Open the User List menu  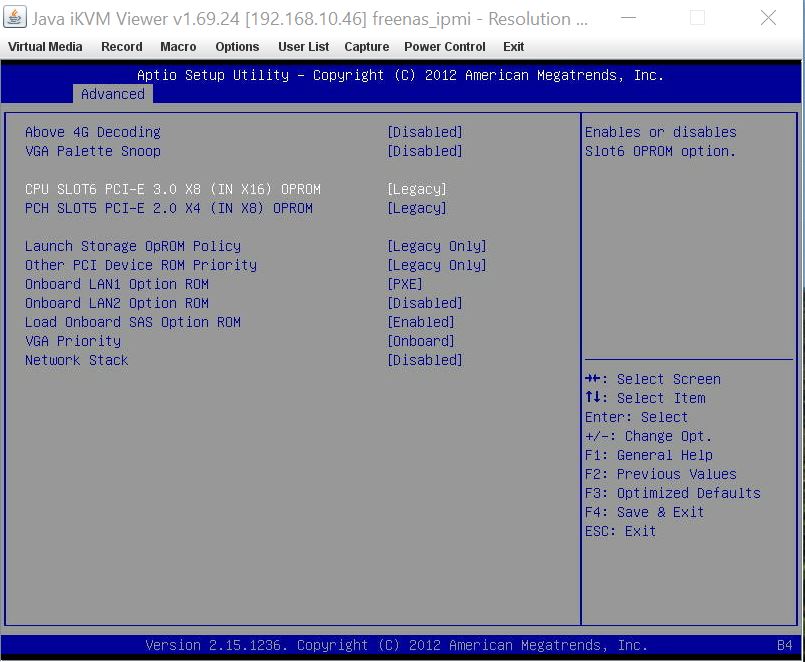pos(303,47)
